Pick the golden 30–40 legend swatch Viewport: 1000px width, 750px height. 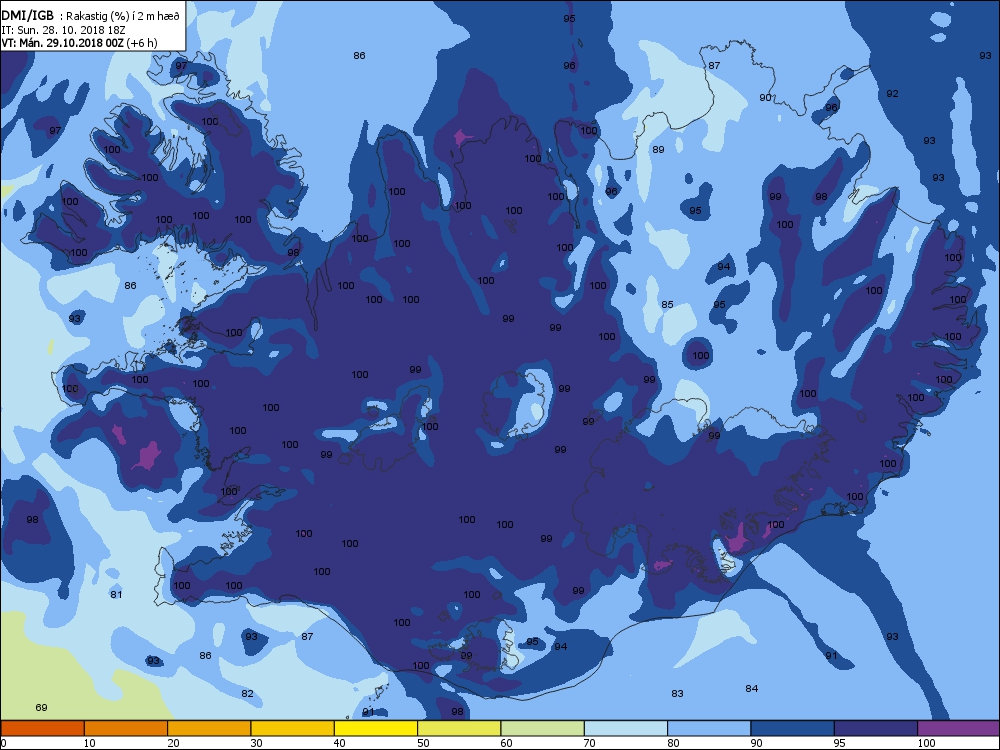[x=293, y=728]
